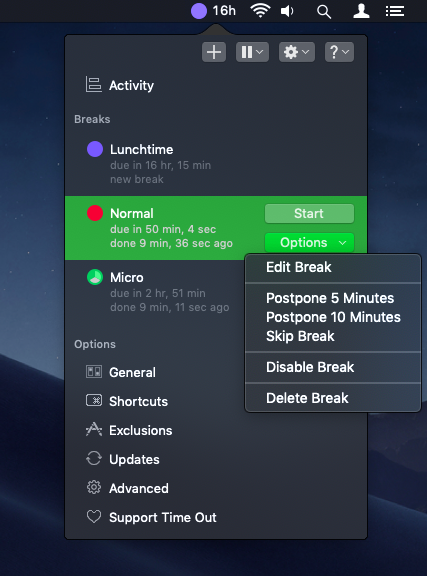The height and width of the screenshot is (576, 427).
Task: Select Postpone 10 Minutes
Action: [333, 317]
